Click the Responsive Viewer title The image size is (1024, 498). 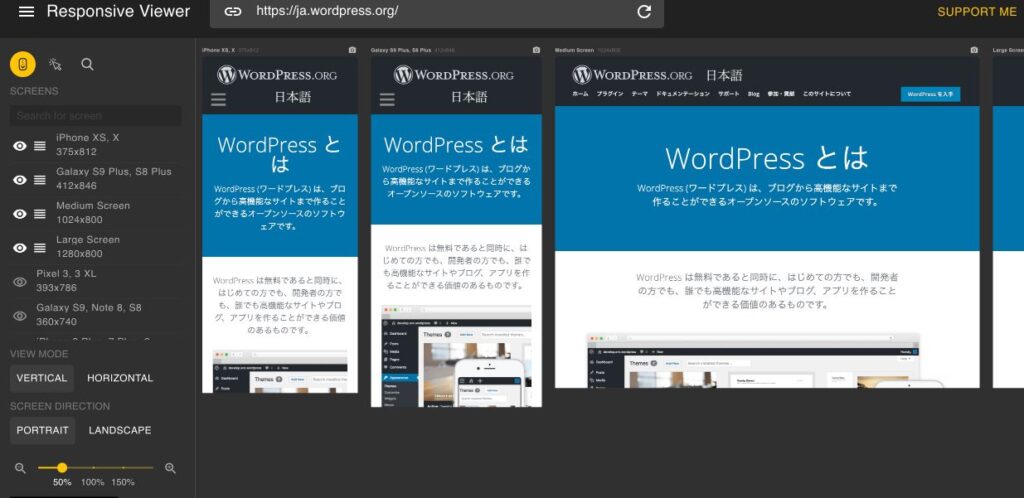tap(118, 11)
